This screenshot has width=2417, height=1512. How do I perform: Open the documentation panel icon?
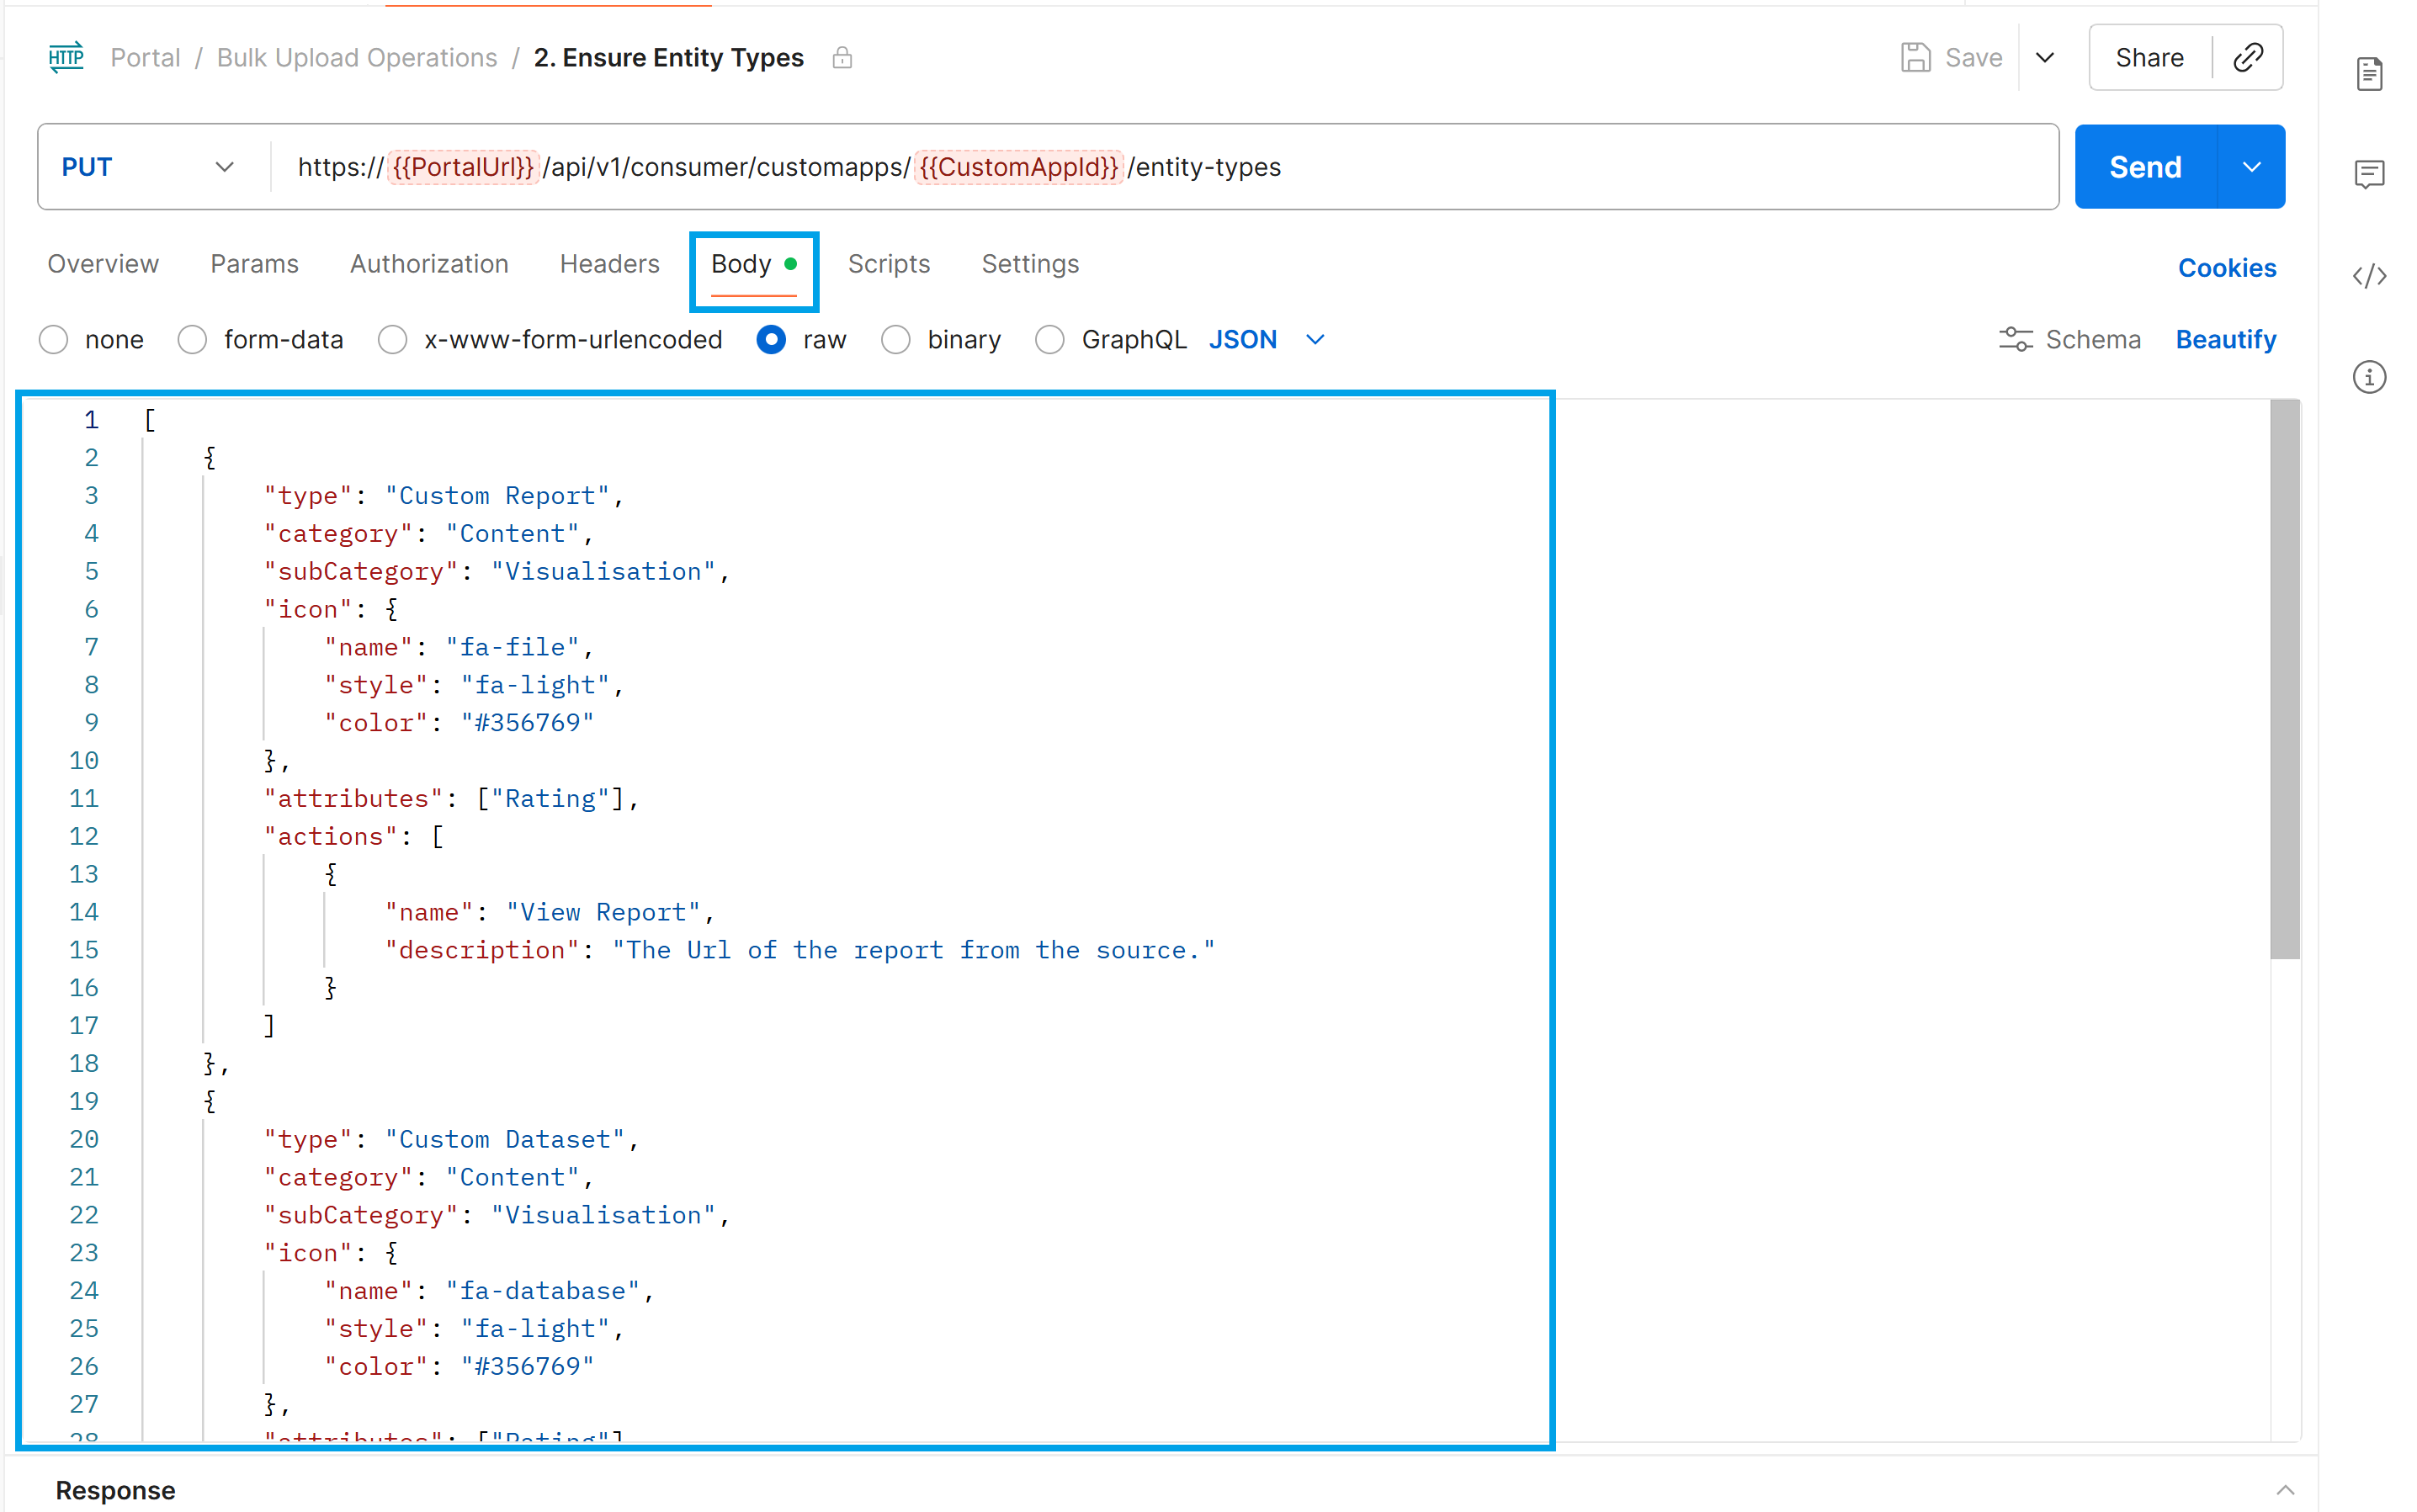click(2370, 73)
